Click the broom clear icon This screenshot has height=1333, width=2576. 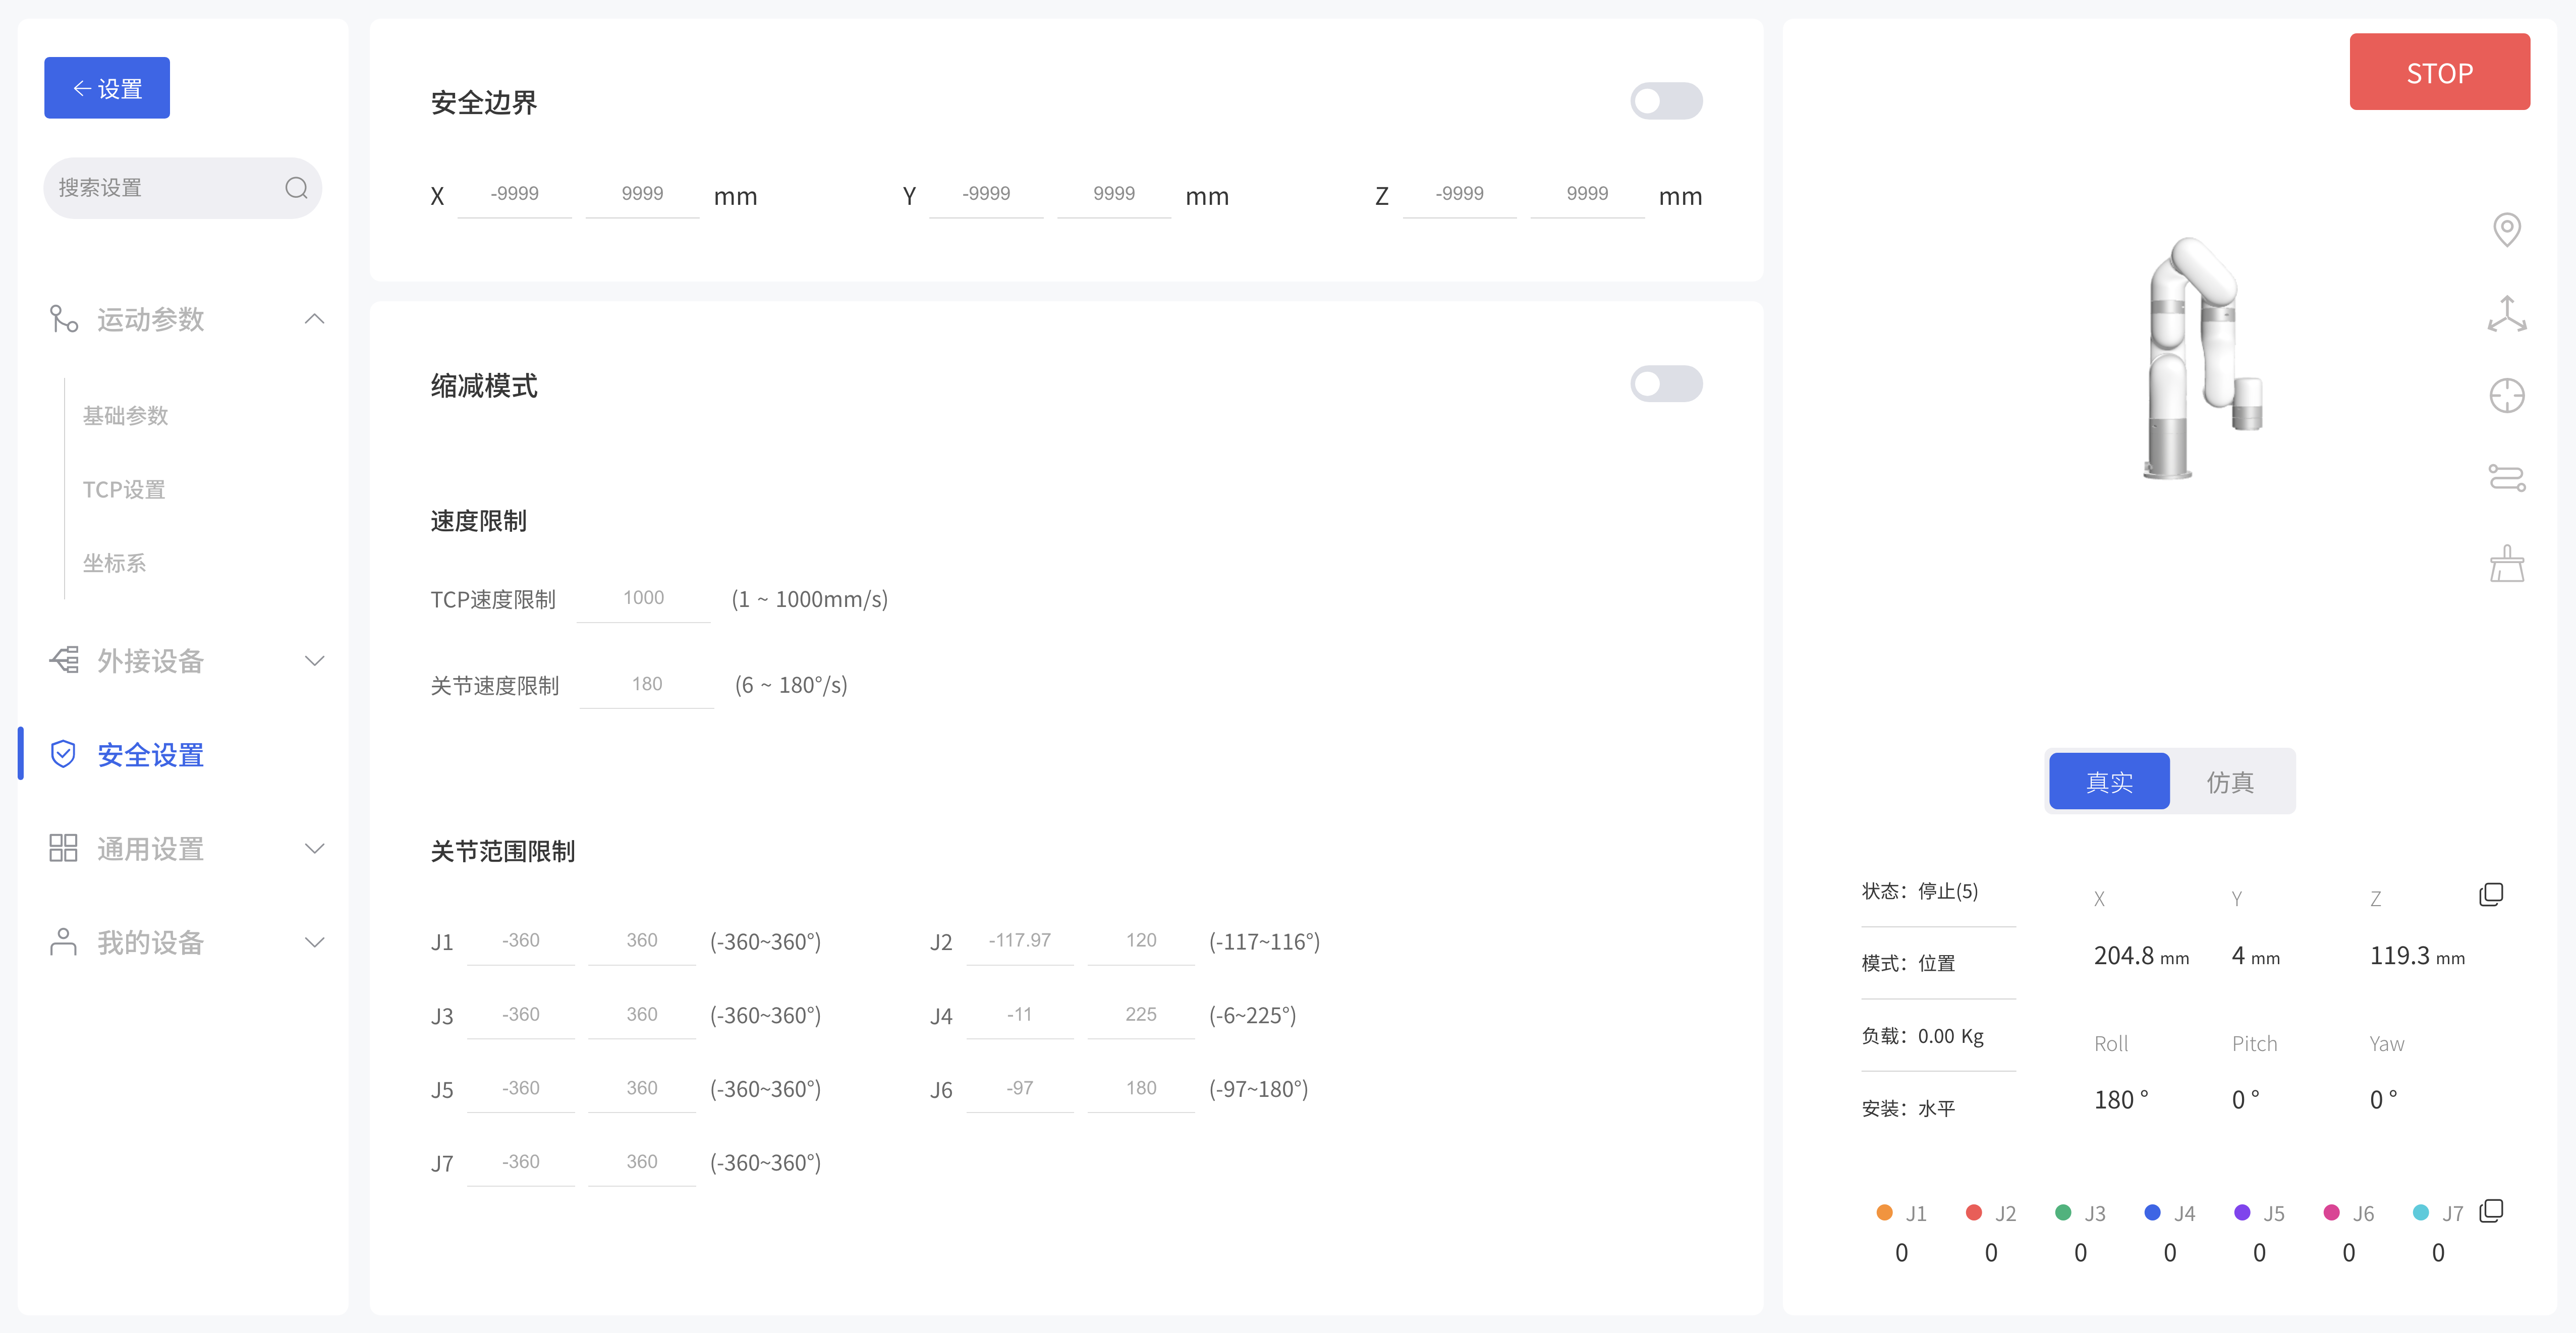(2506, 564)
